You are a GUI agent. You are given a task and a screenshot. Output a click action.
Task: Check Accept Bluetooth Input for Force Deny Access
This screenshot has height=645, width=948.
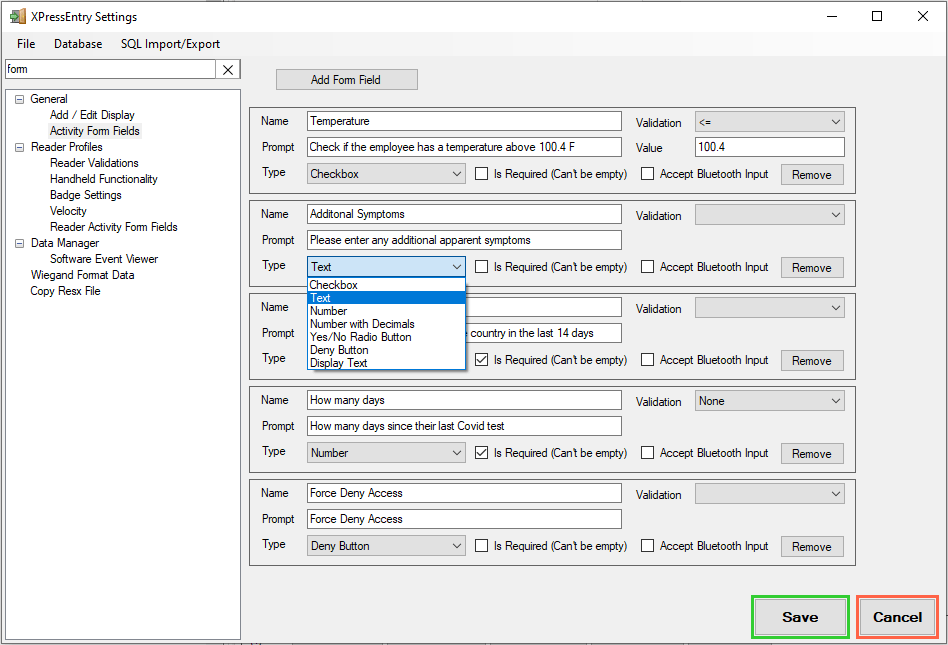648,546
